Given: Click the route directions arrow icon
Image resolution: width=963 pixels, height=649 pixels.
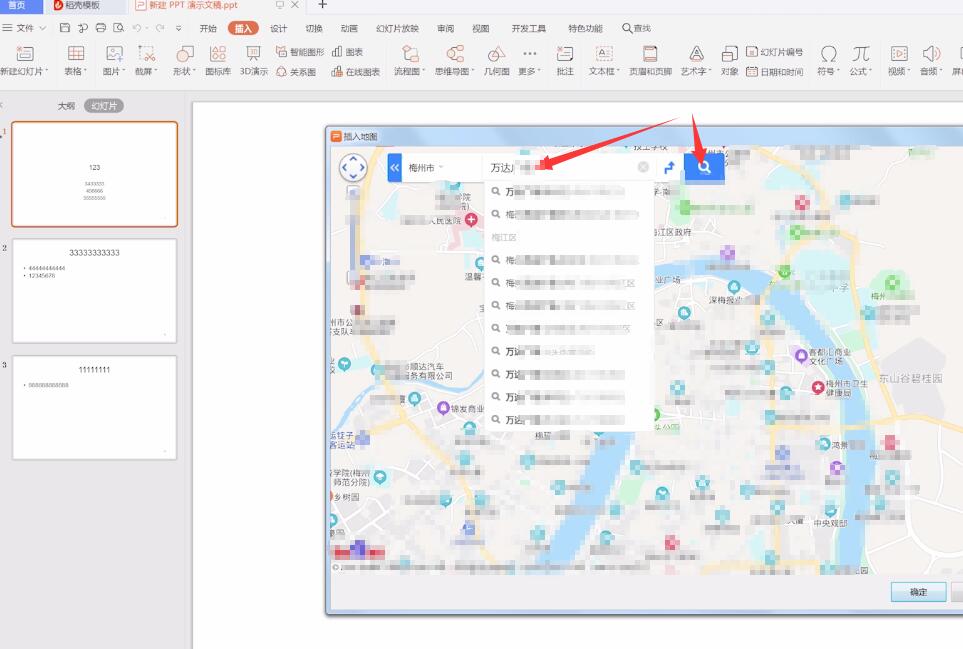Looking at the screenshot, I should tap(669, 167).
